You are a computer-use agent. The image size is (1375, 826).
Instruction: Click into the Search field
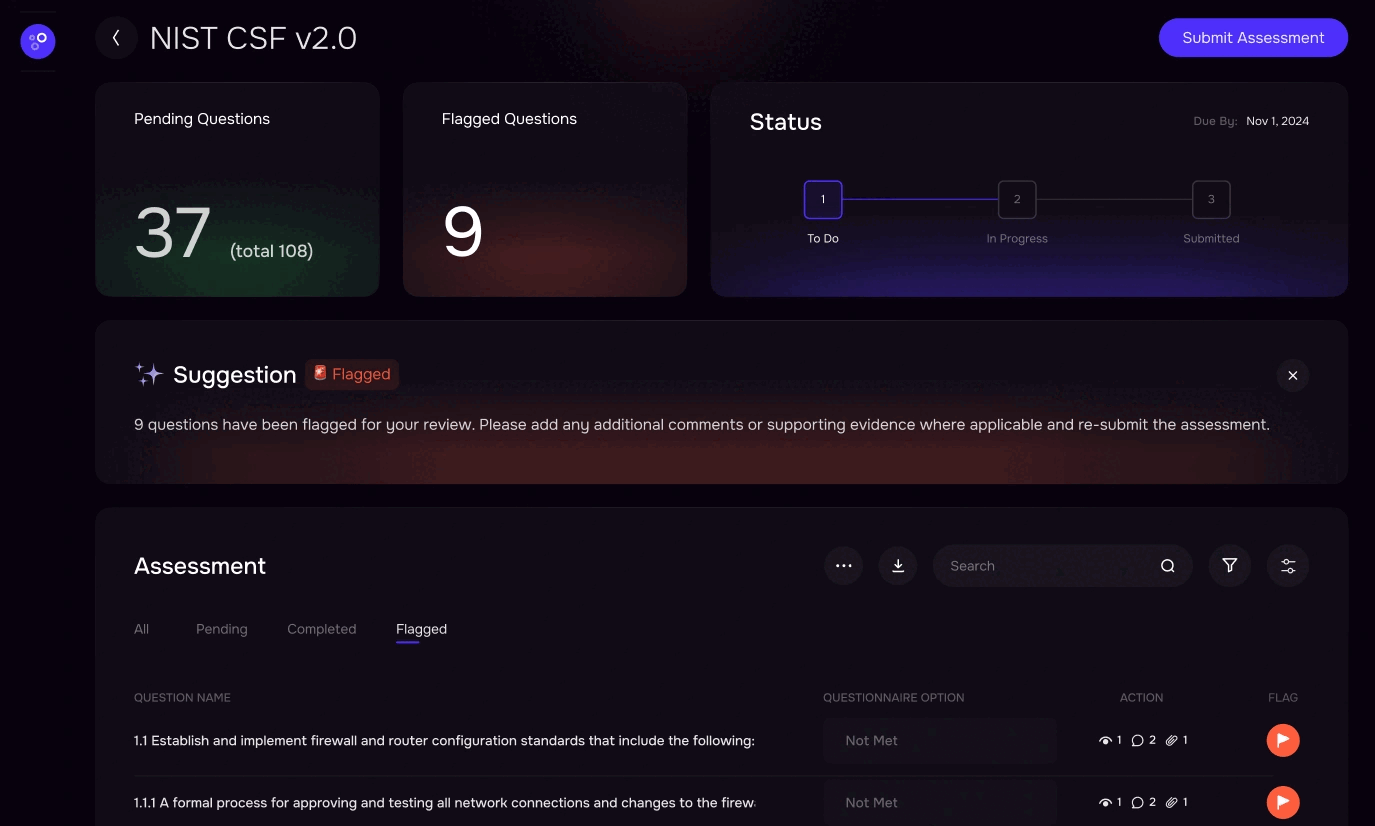1062,566
